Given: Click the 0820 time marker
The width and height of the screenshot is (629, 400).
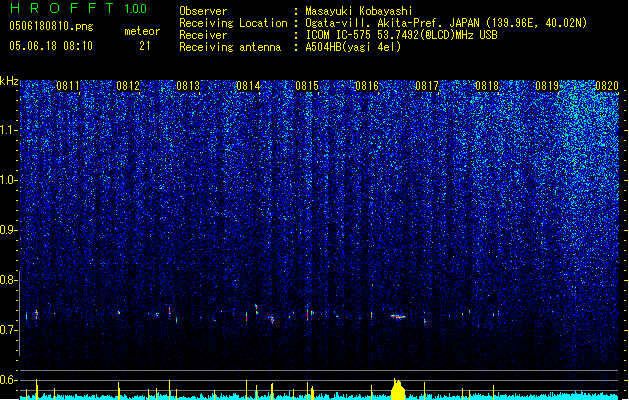Looking at the screenshot, I should tap(607, 86).
